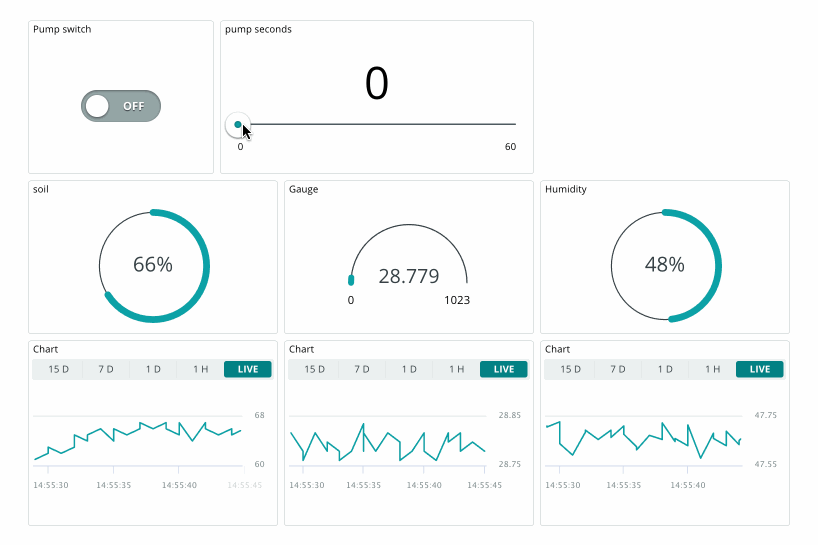Click the soil 66% percentage gauge
818x545 pixels.
coord(153,265)
